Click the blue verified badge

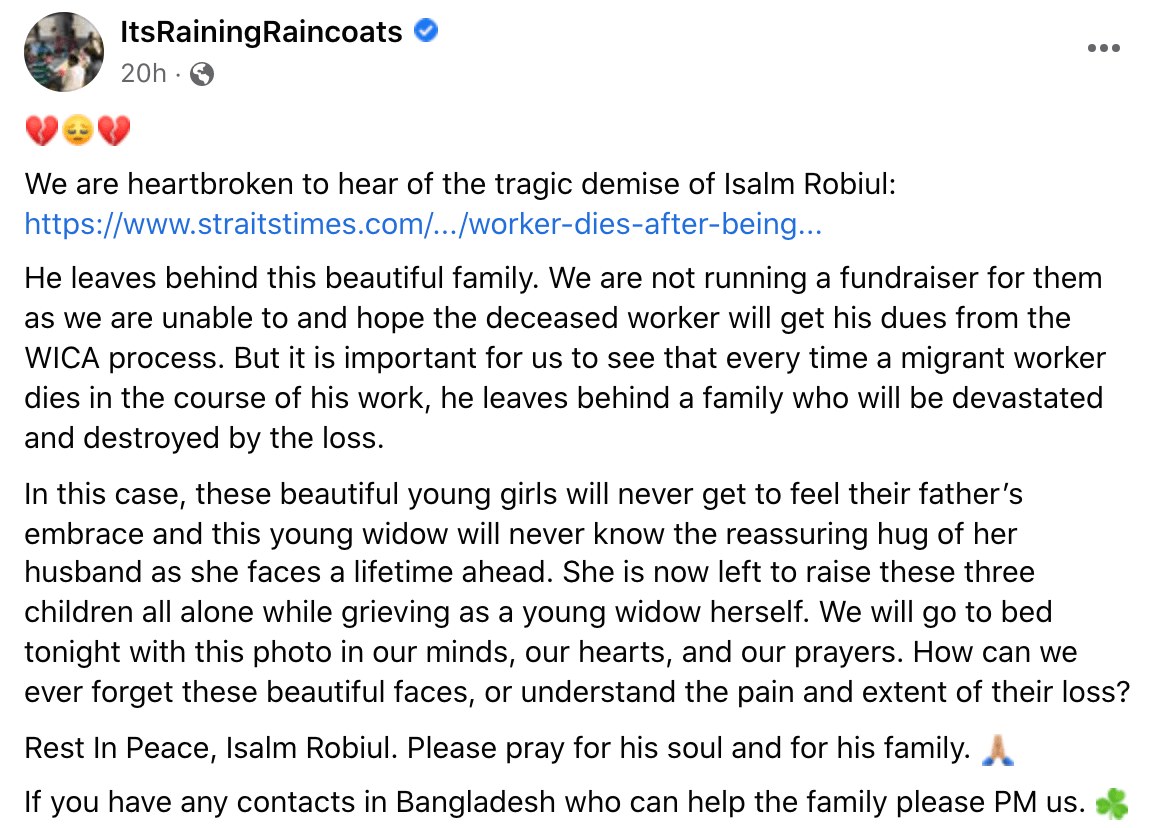[x=426, y=32]
